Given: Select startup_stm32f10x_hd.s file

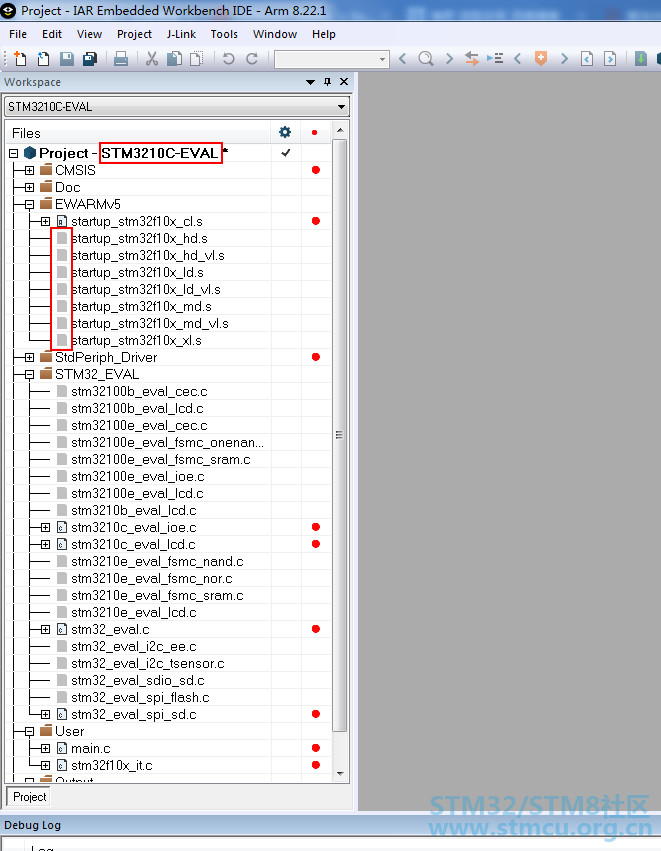Looking at the screenshot, I should pyautogui.click(x=139, y=239).
